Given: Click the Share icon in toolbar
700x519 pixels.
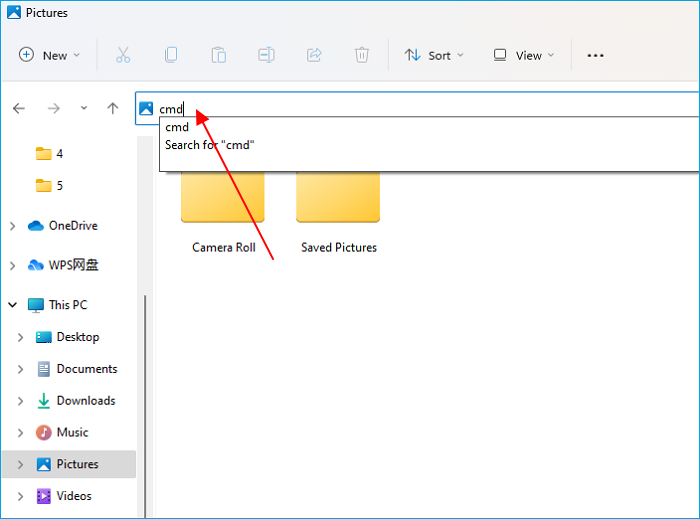Looking at the screenshot, I should [314, 55].
